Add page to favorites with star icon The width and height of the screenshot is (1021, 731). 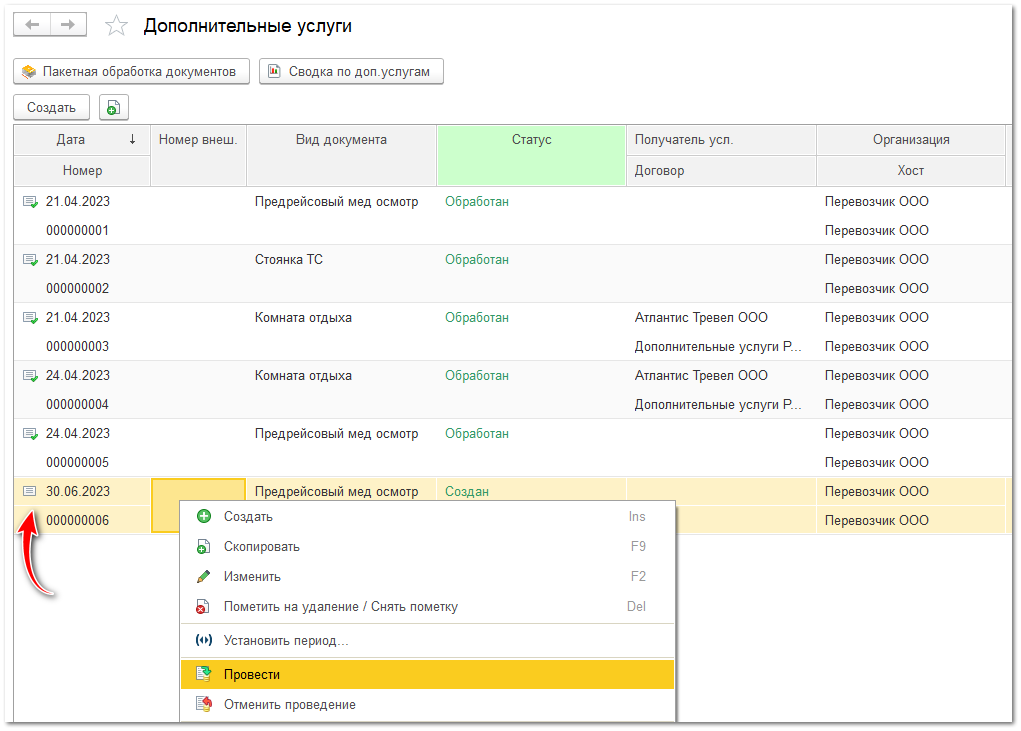pos(117,26)
